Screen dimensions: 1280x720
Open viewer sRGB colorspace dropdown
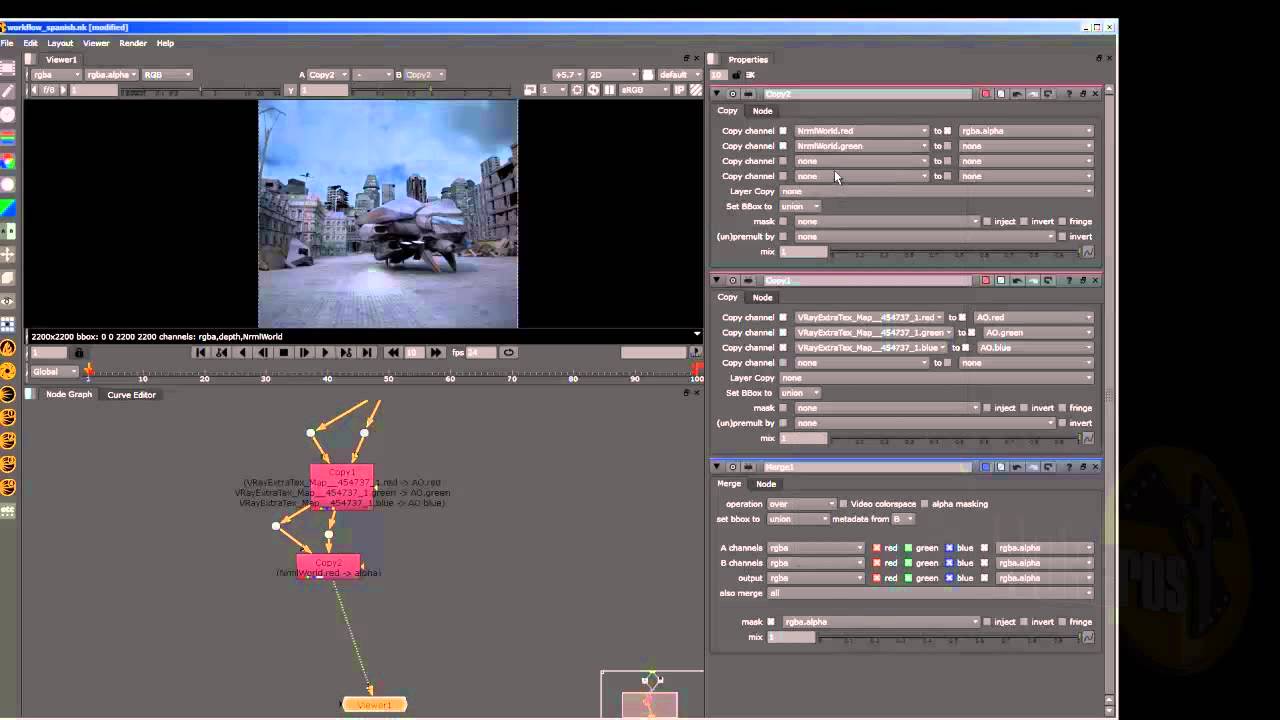(x=645, y=90)
